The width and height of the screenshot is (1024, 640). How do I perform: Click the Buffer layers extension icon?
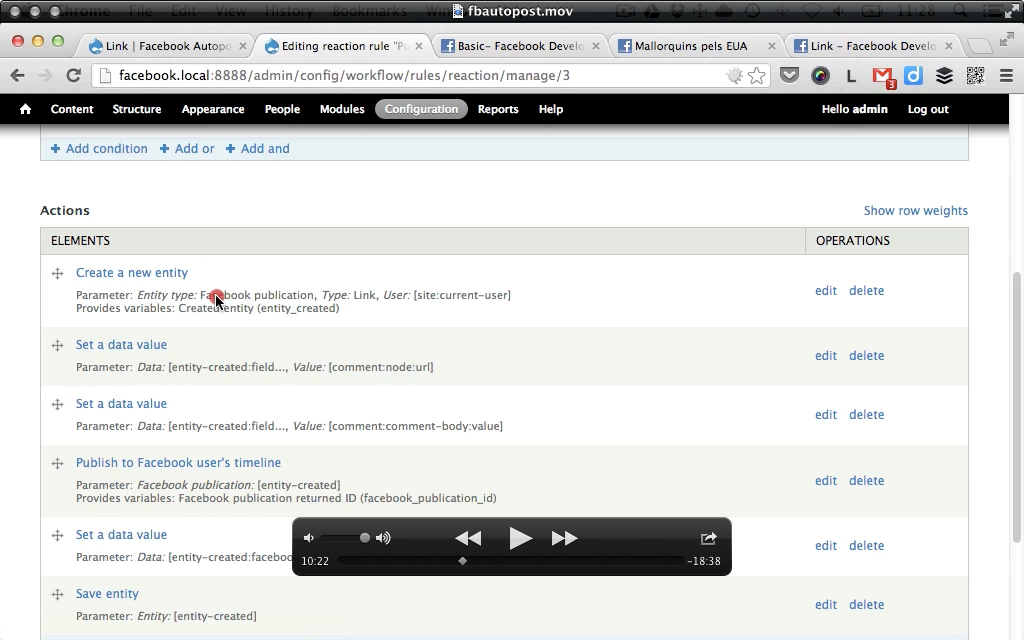point(944,76)
